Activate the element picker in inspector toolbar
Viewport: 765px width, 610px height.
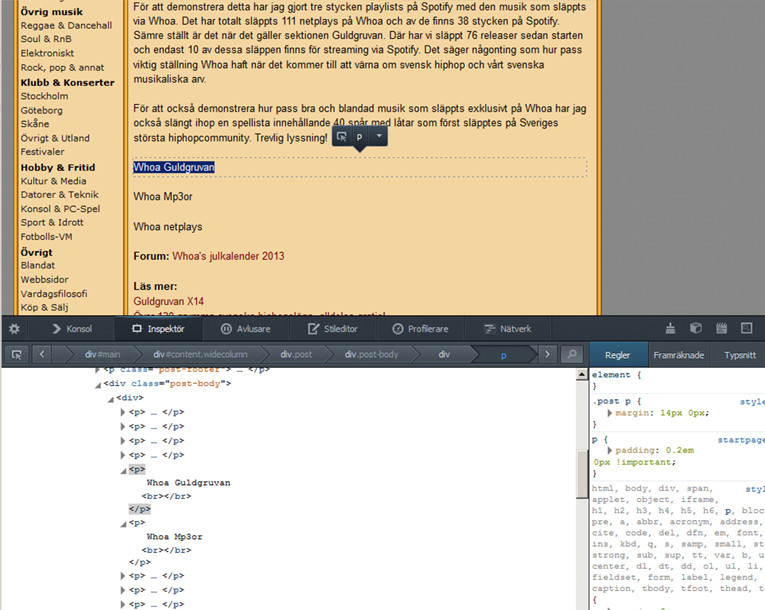pyautogui.click(x=17, y=355)
